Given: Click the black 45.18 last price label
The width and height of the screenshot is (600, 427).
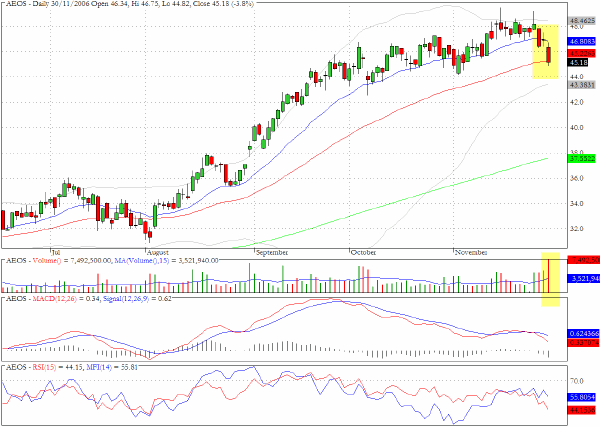Looking at the screenshot, I should click(578, 62).
